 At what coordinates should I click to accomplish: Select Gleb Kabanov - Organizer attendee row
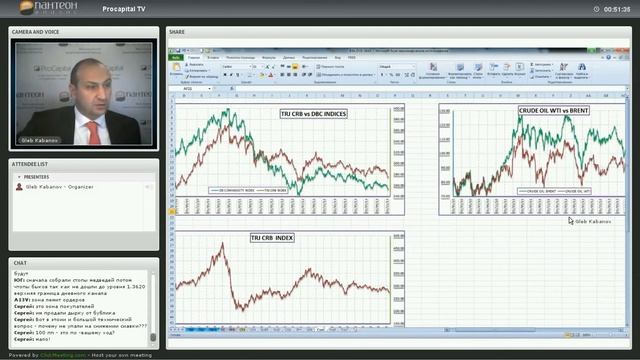click(84, 187)
